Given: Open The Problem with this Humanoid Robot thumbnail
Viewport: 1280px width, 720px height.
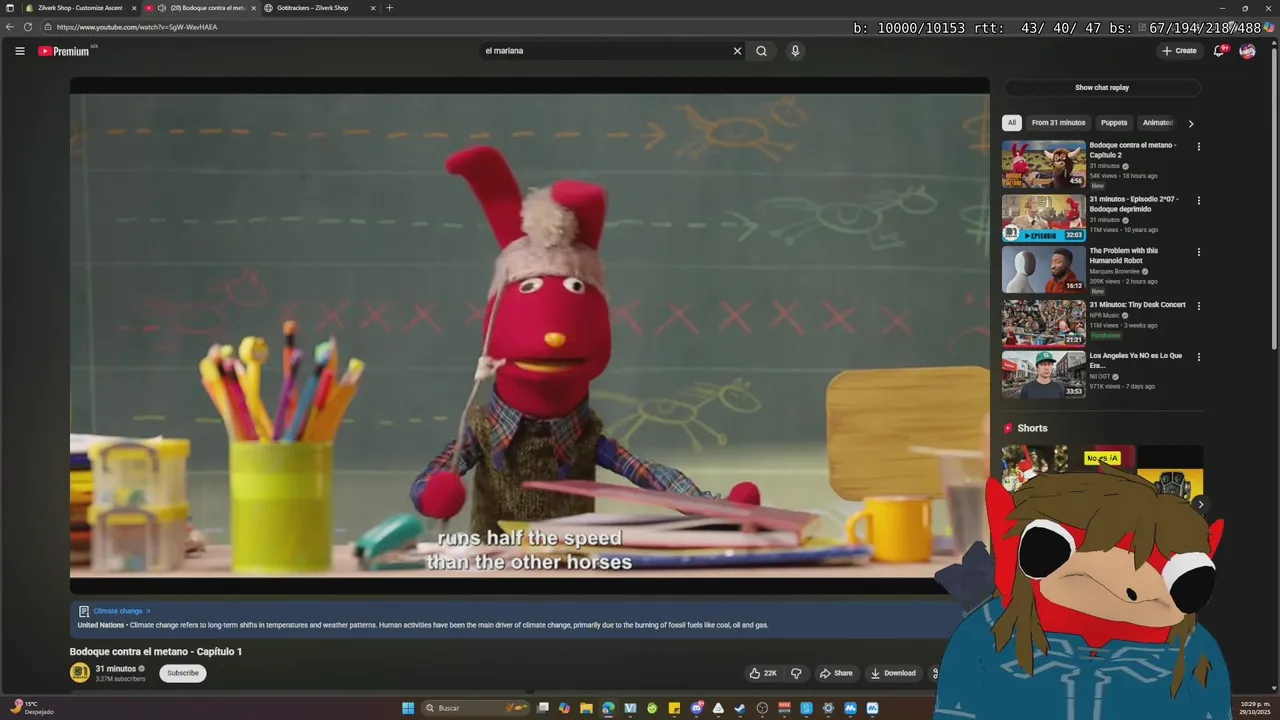Looking at the screenshot, I should pos(1044,269).
